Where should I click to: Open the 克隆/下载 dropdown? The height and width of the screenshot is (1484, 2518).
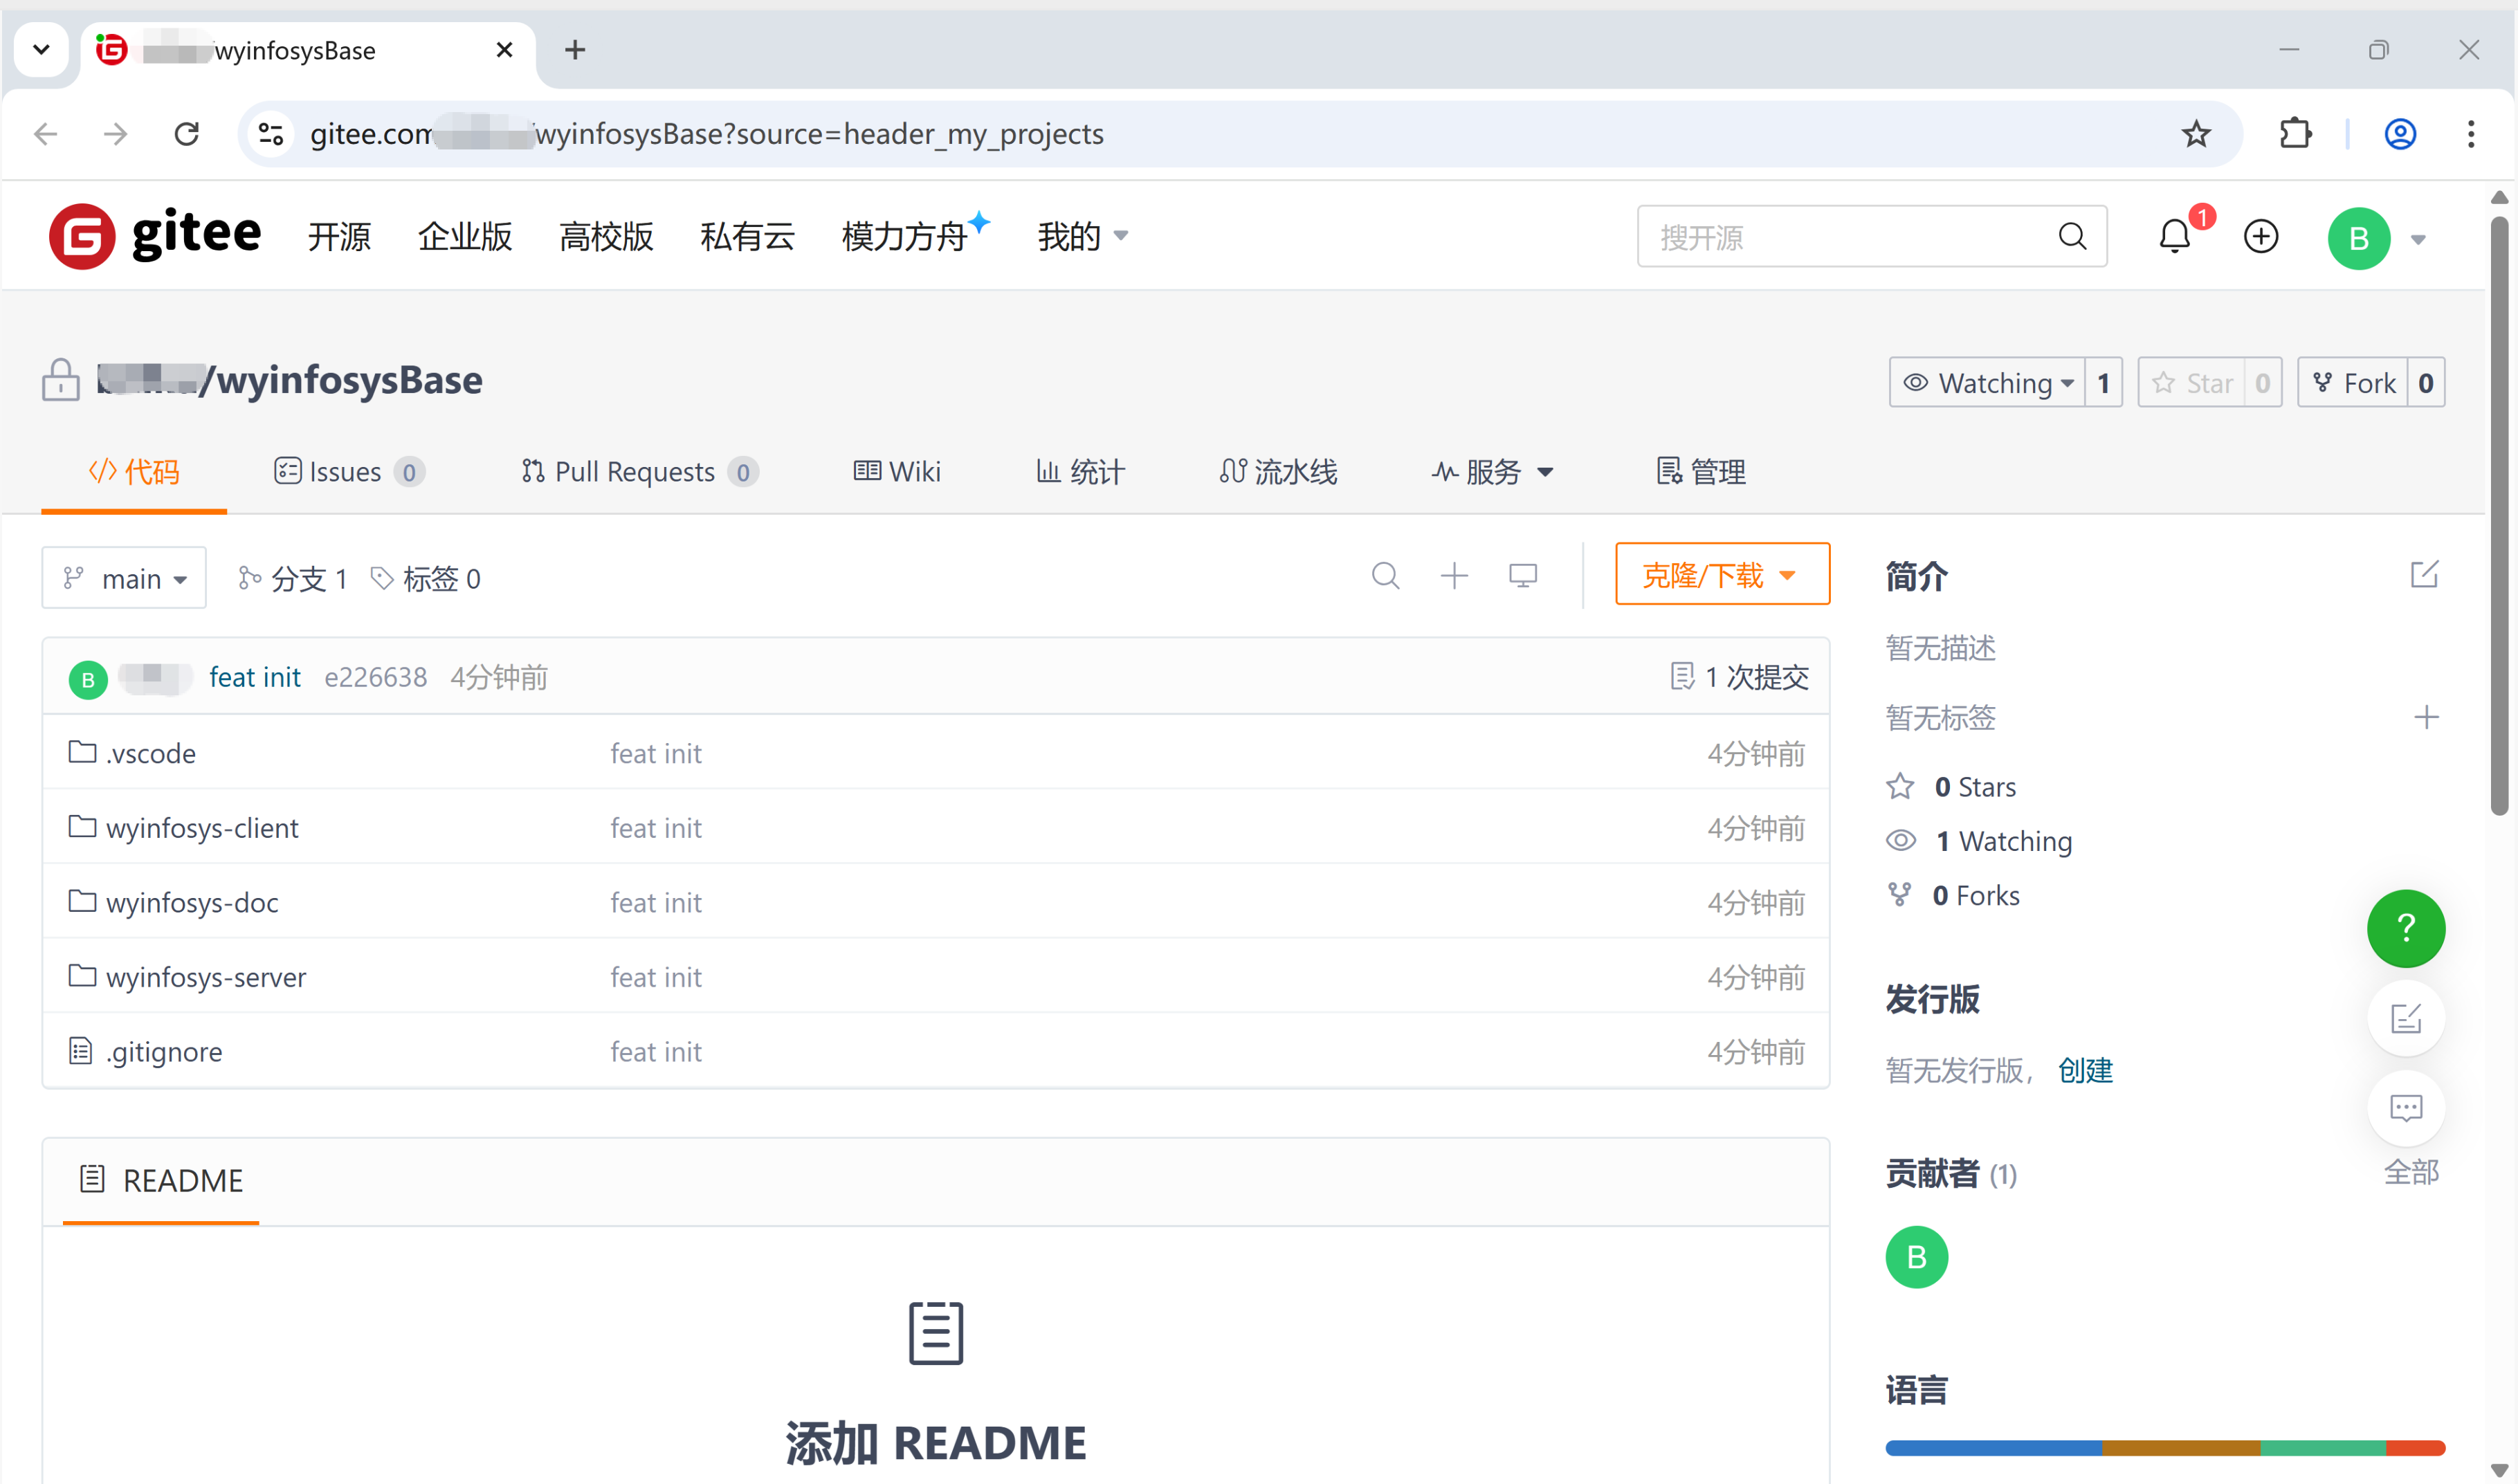point(1721,574)
